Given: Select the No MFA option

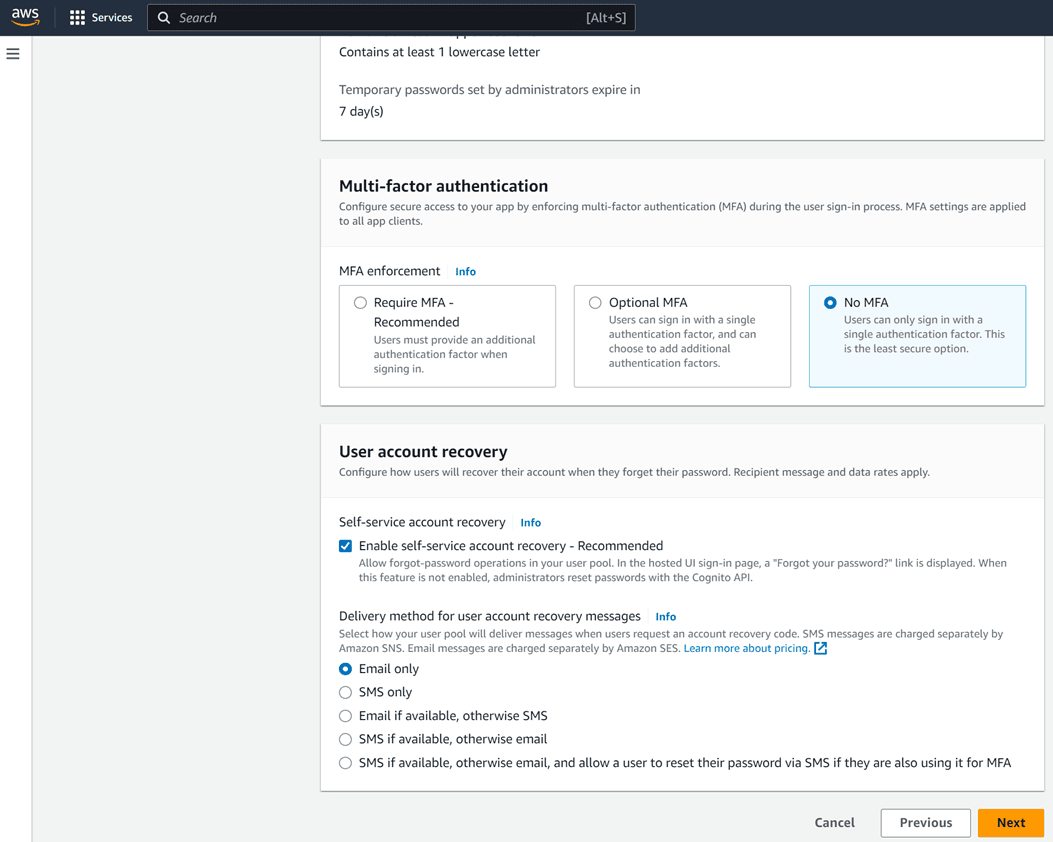Looking at the screenshot, I should click(830, 302).
